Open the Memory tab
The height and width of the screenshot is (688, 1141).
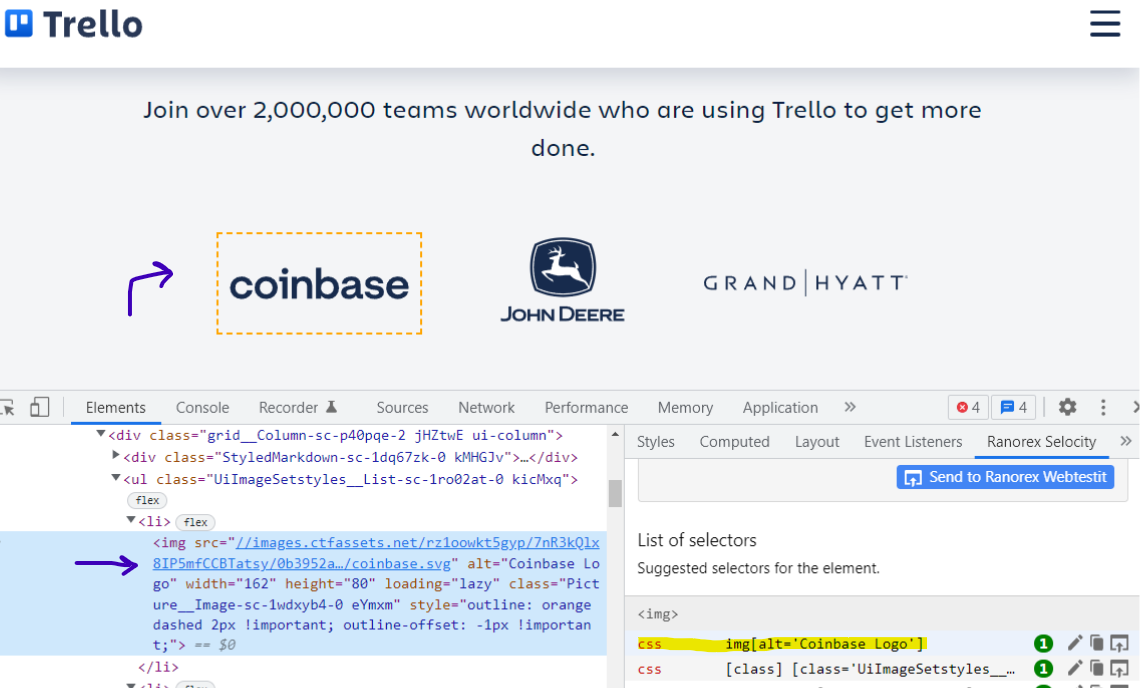(685, 408)
